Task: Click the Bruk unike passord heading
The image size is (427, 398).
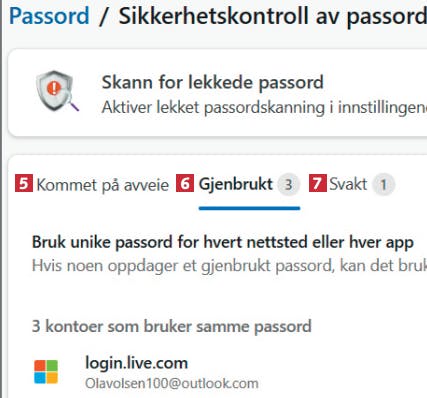Action: [x=223, y=242]
